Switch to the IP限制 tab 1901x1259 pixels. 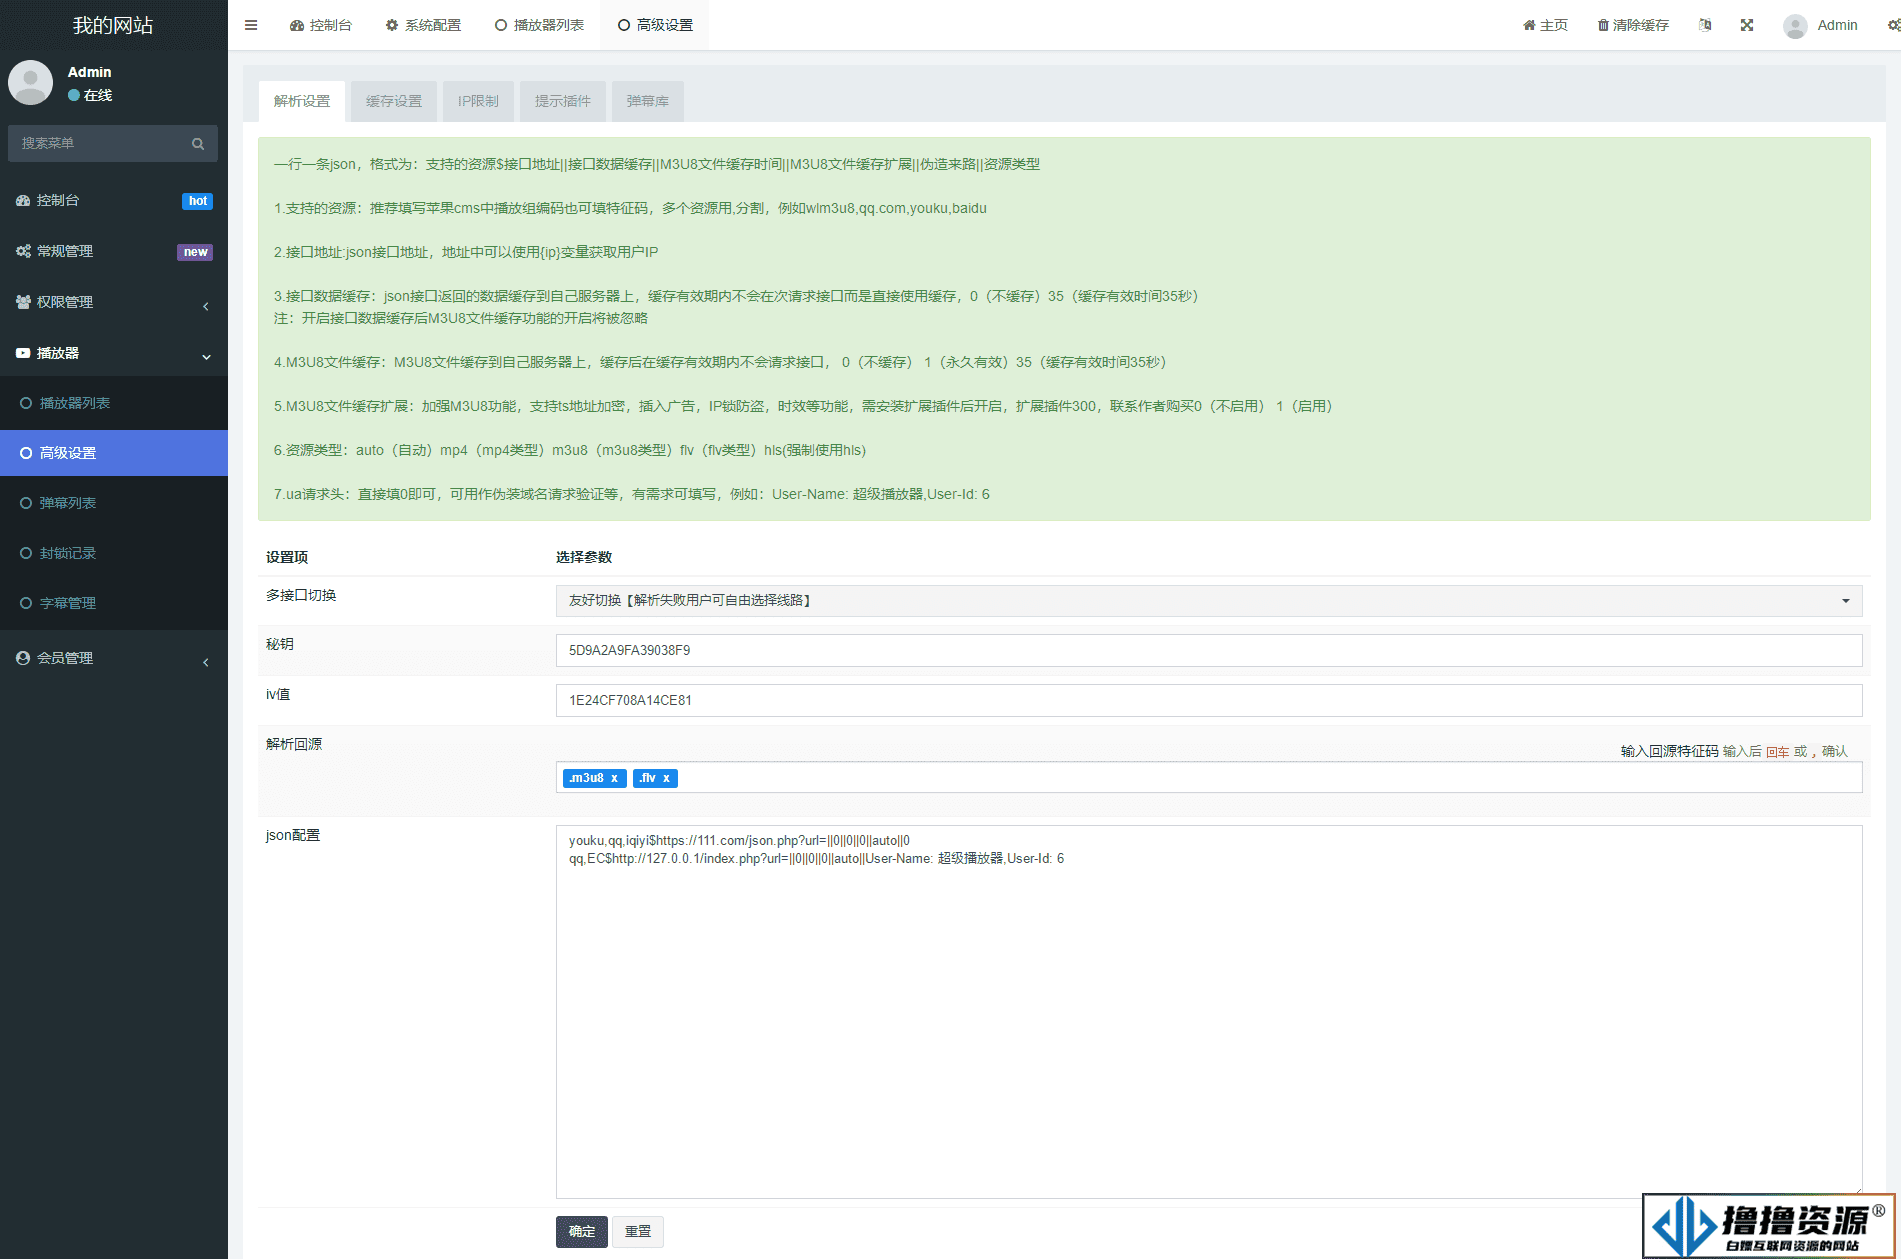[x=478, y=101]
